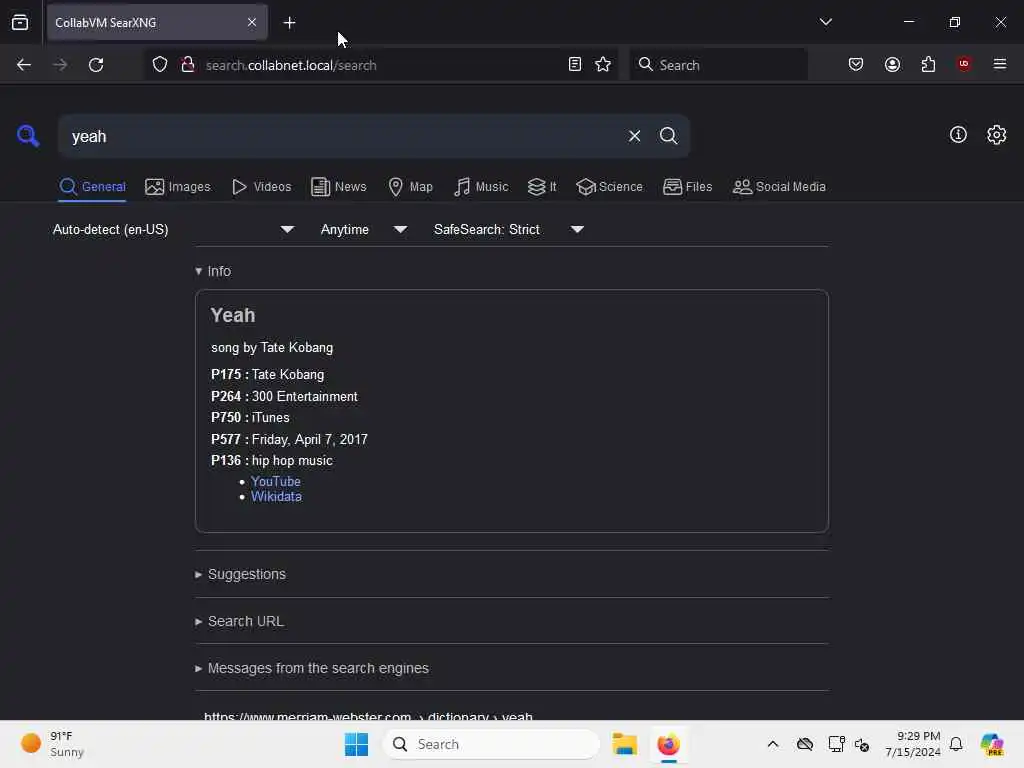Reload the current page

(x=96, y=65)
